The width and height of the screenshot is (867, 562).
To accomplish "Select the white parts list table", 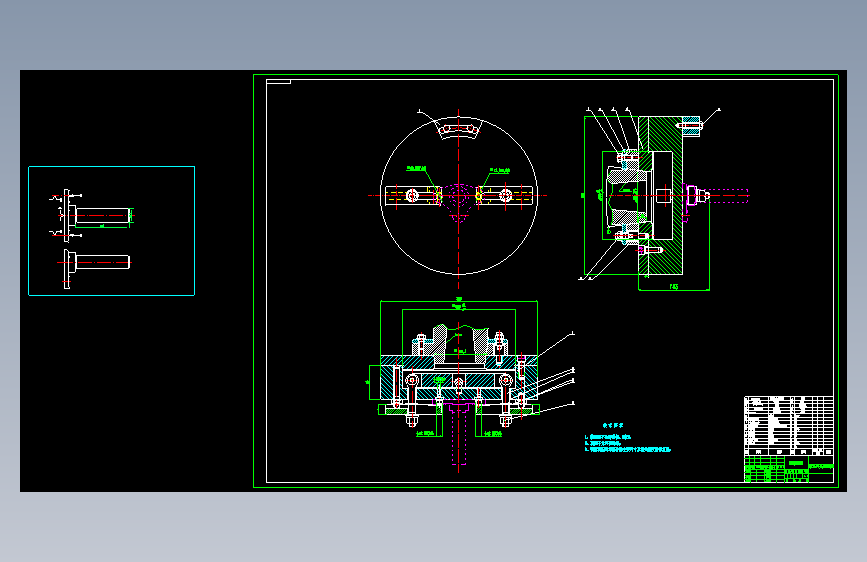I will coord(788,425).
